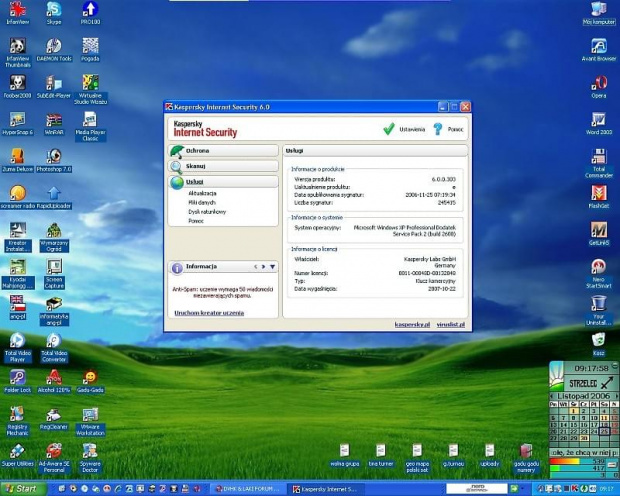The height and width of the screenshot is (496, 620).
Task: Open Aktualizacja under Usługi
Action: 202,193
